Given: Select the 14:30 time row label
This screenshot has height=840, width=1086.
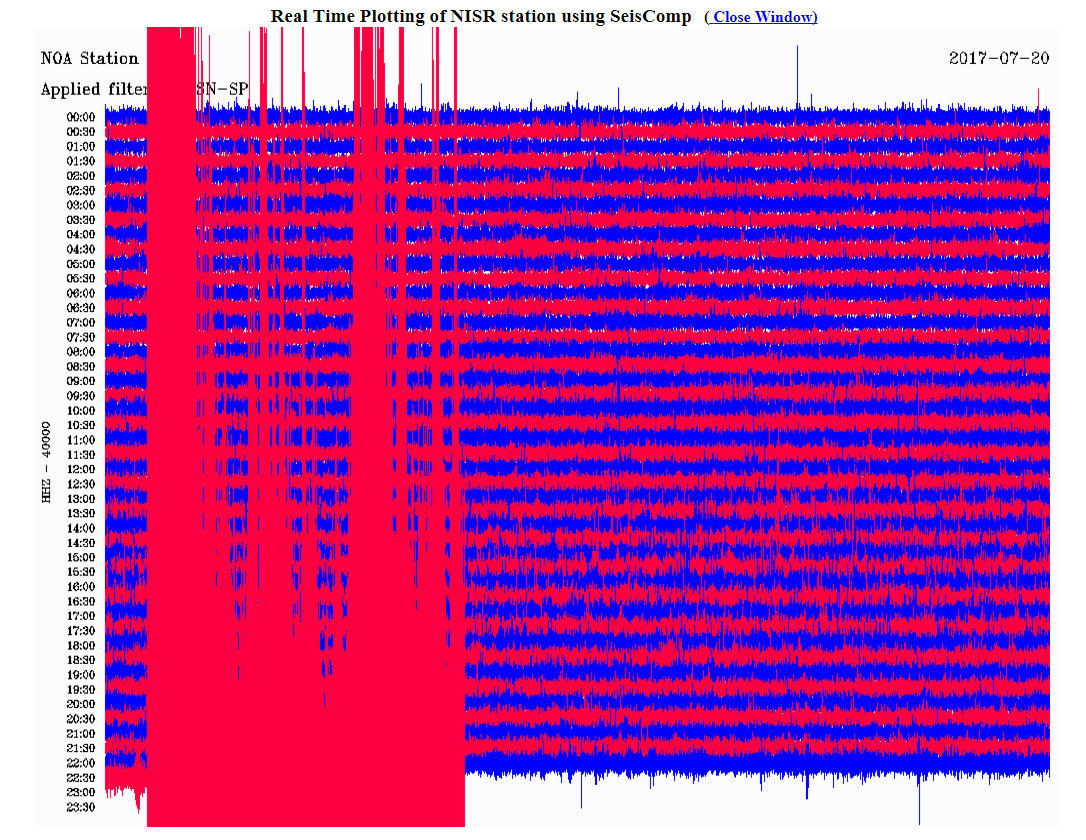Looking at the screenshot, I should tap(81, 542).
